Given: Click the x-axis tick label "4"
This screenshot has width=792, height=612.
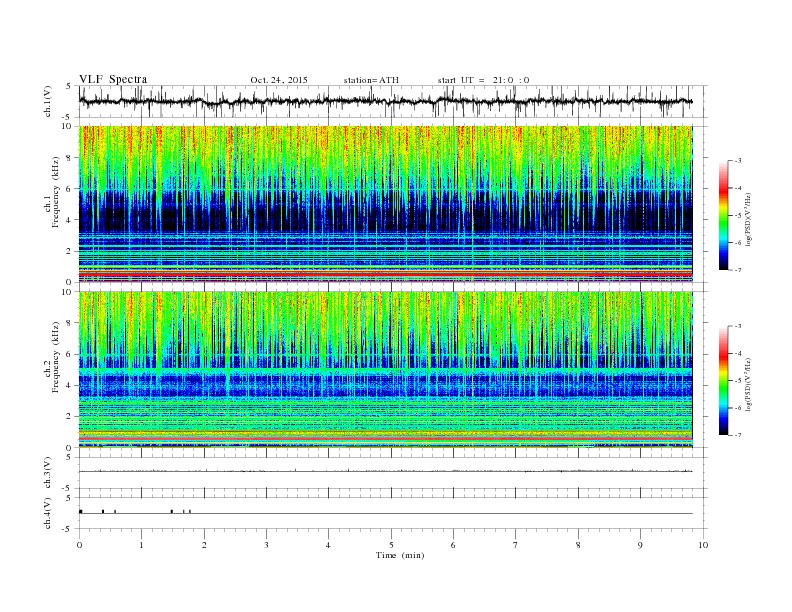Looking at the screenshot, I should pyautogui.click(x=328, y=545).
